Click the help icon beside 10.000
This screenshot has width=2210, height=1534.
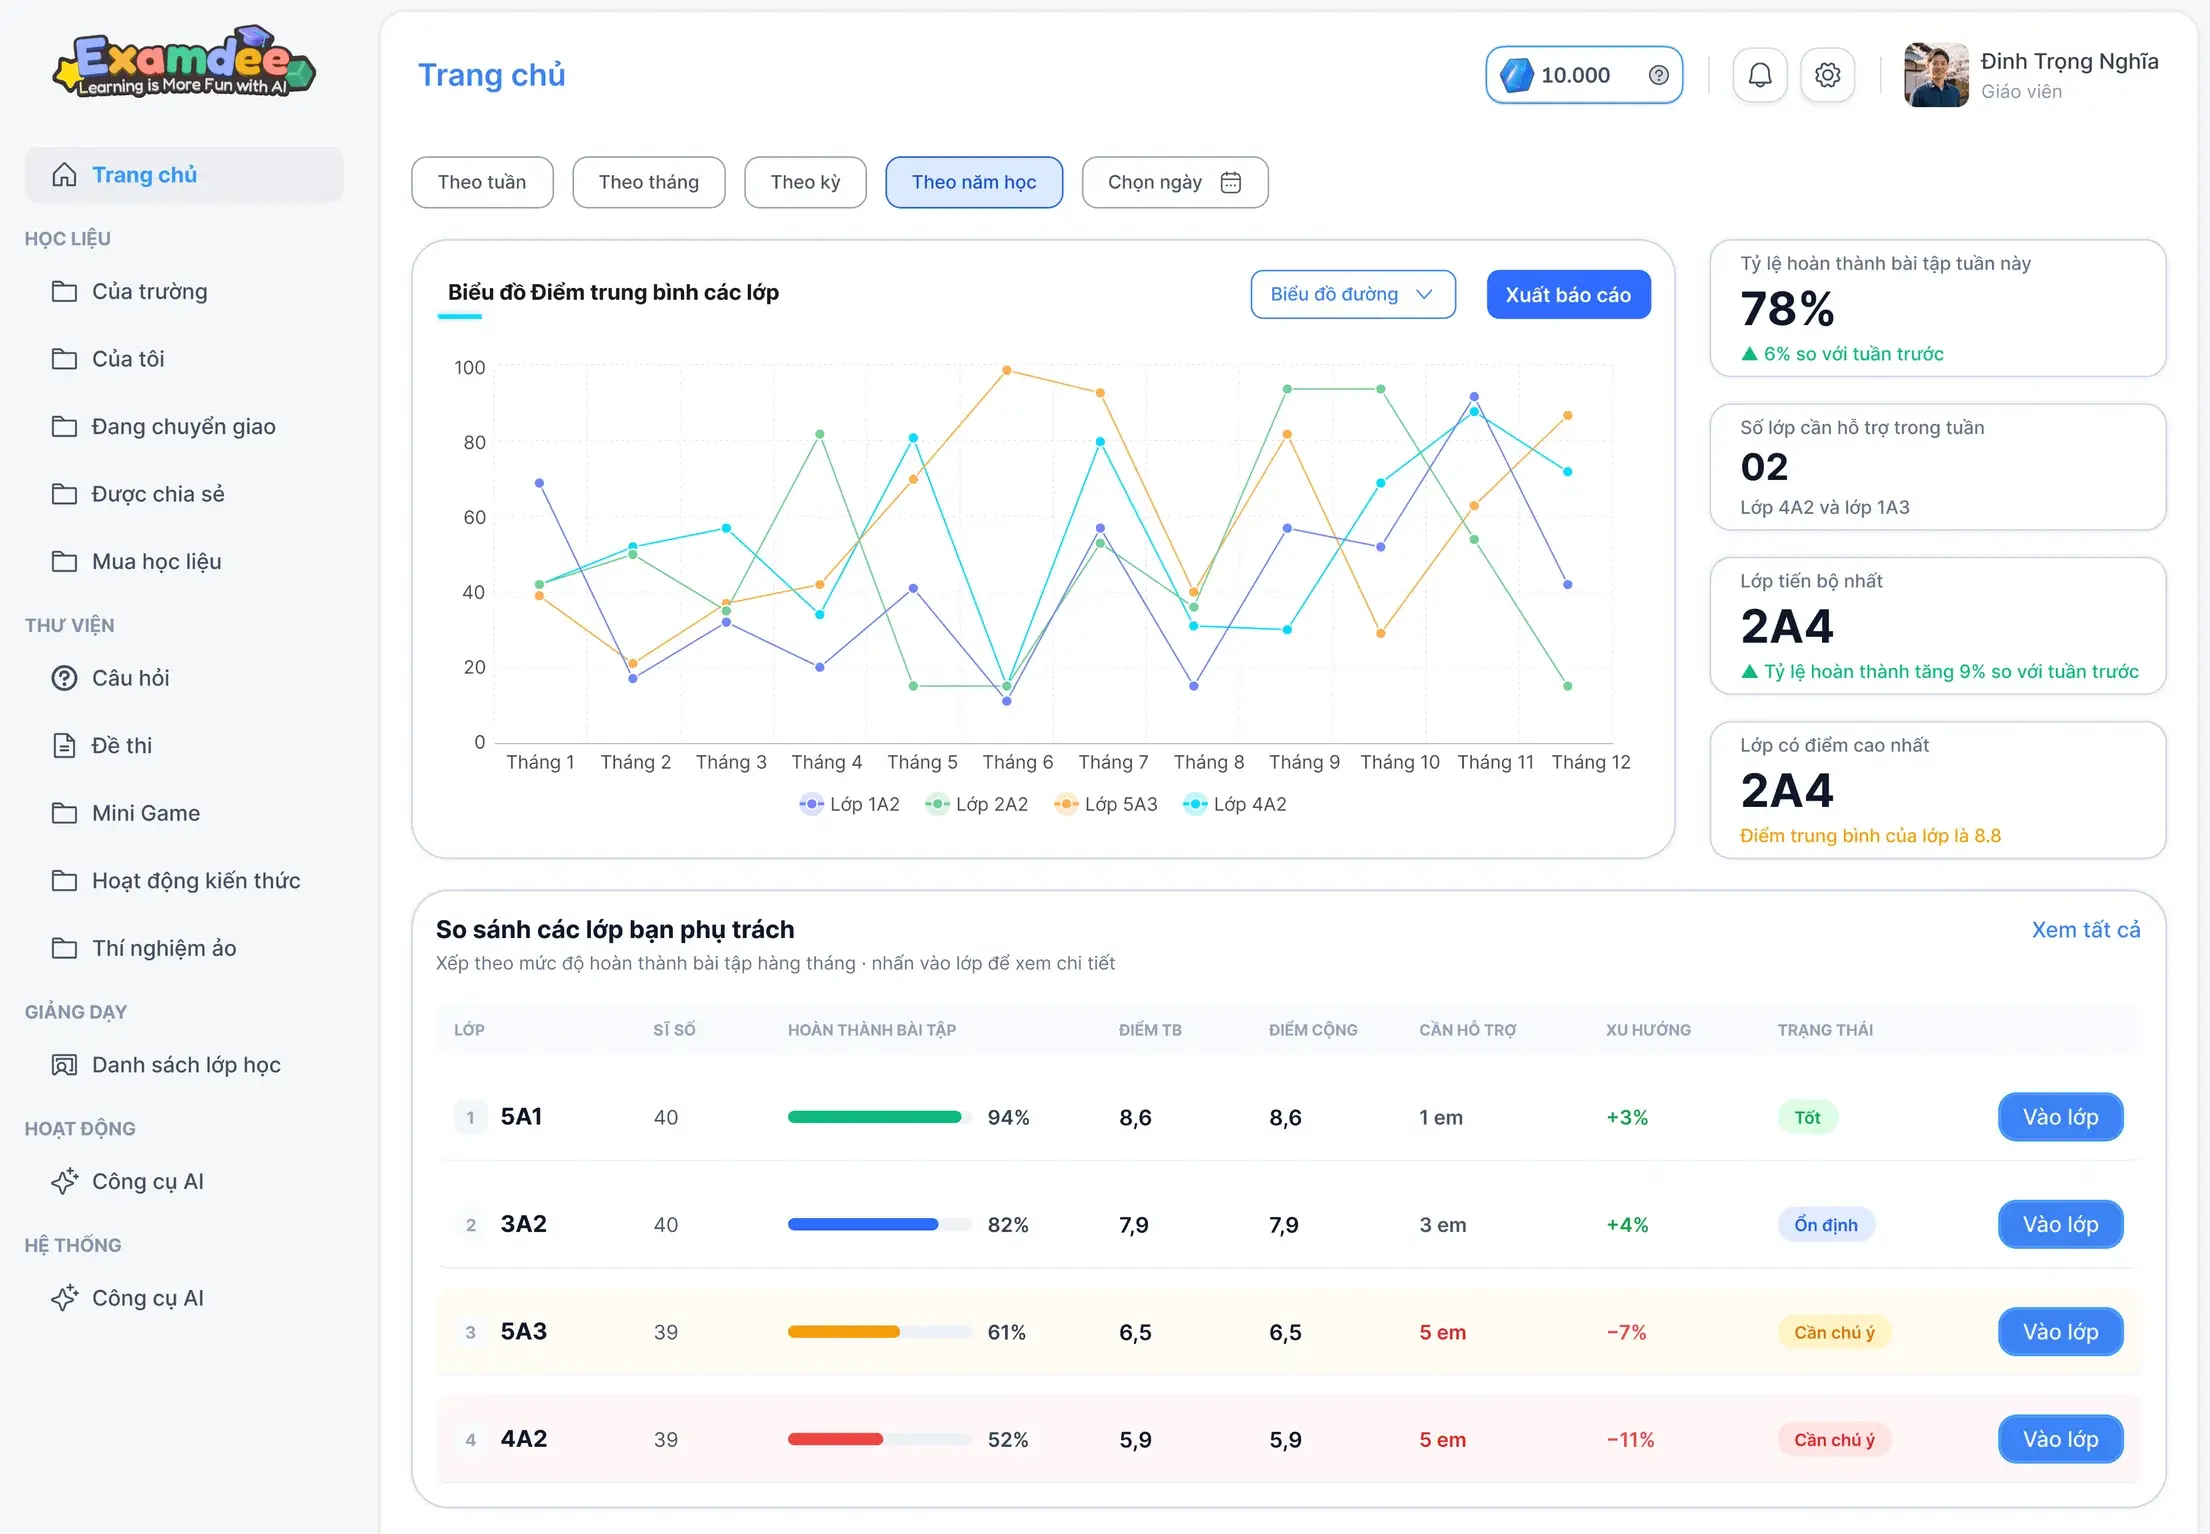click(x=1658, y=75)
